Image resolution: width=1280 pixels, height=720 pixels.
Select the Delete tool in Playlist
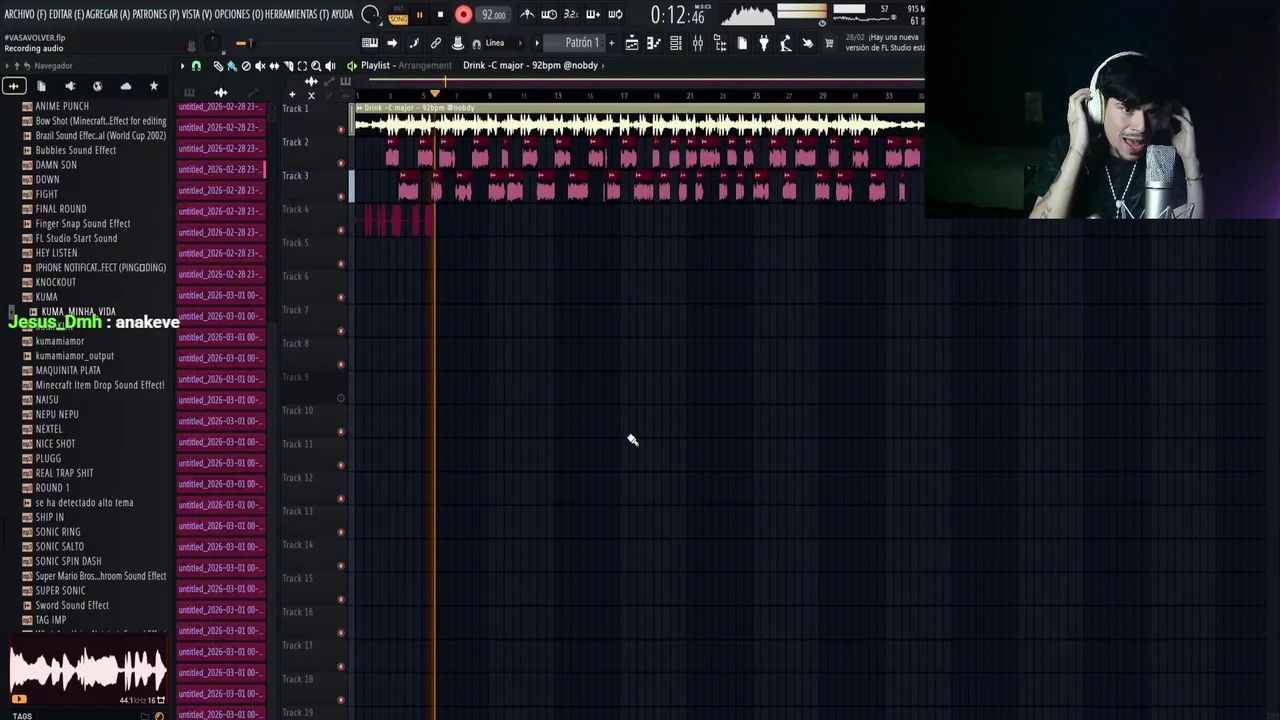coord(246,66)
